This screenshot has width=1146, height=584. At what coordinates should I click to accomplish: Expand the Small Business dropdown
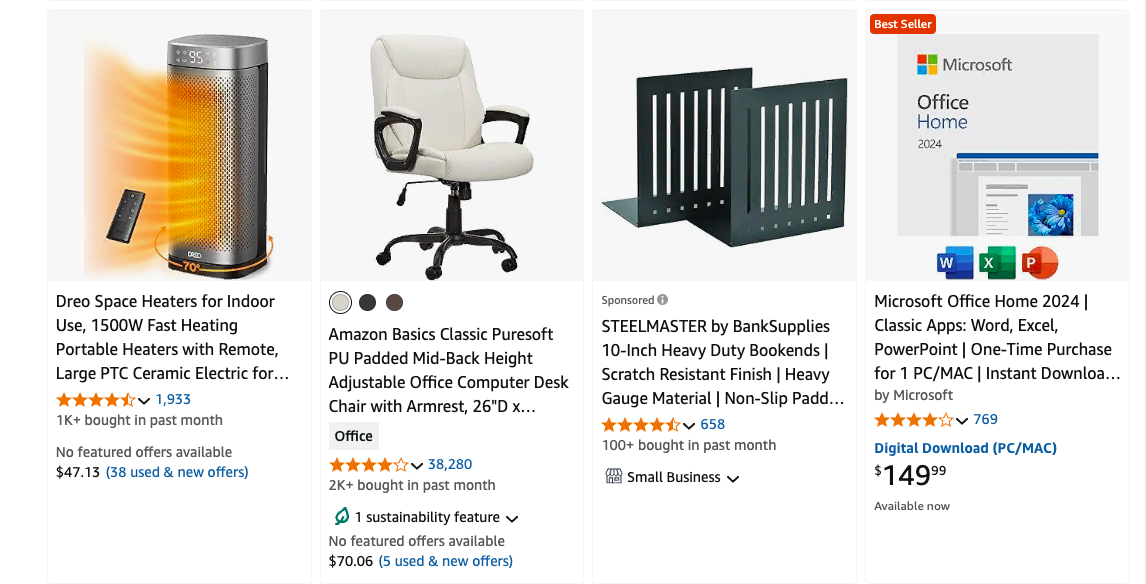coord(733,478)
